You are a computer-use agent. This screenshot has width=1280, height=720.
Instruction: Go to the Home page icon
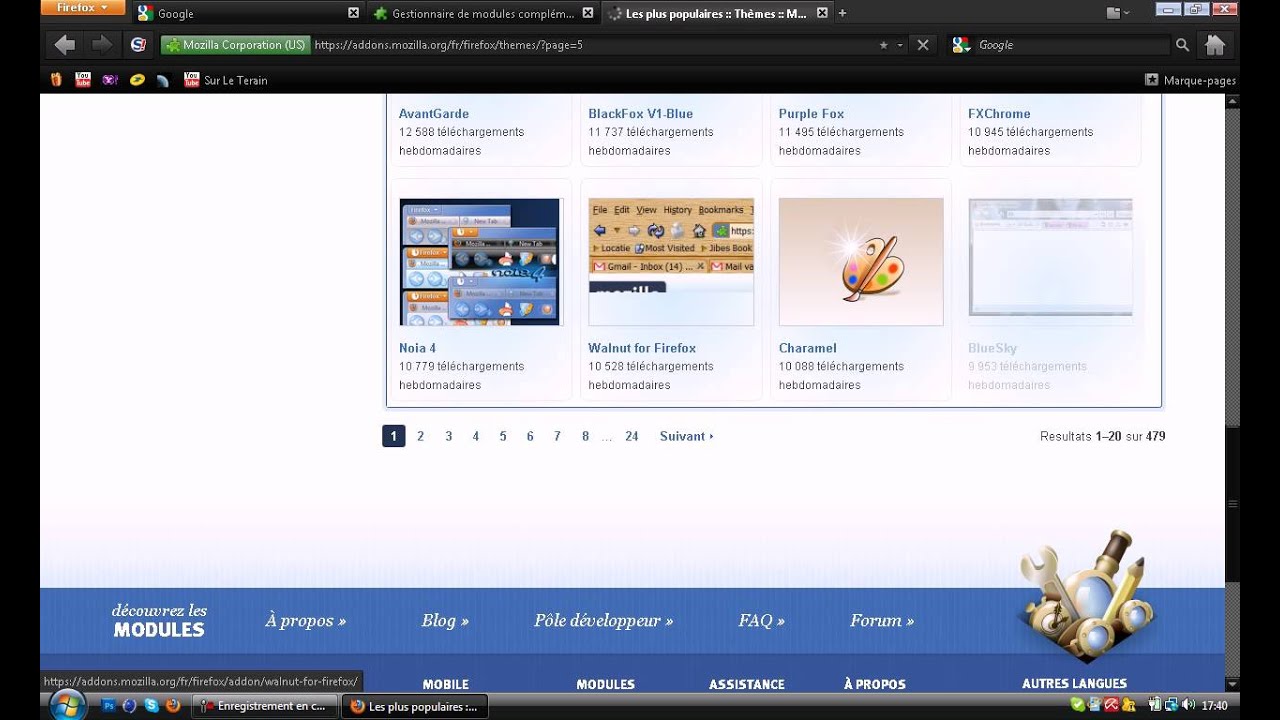pos(1215,45)
